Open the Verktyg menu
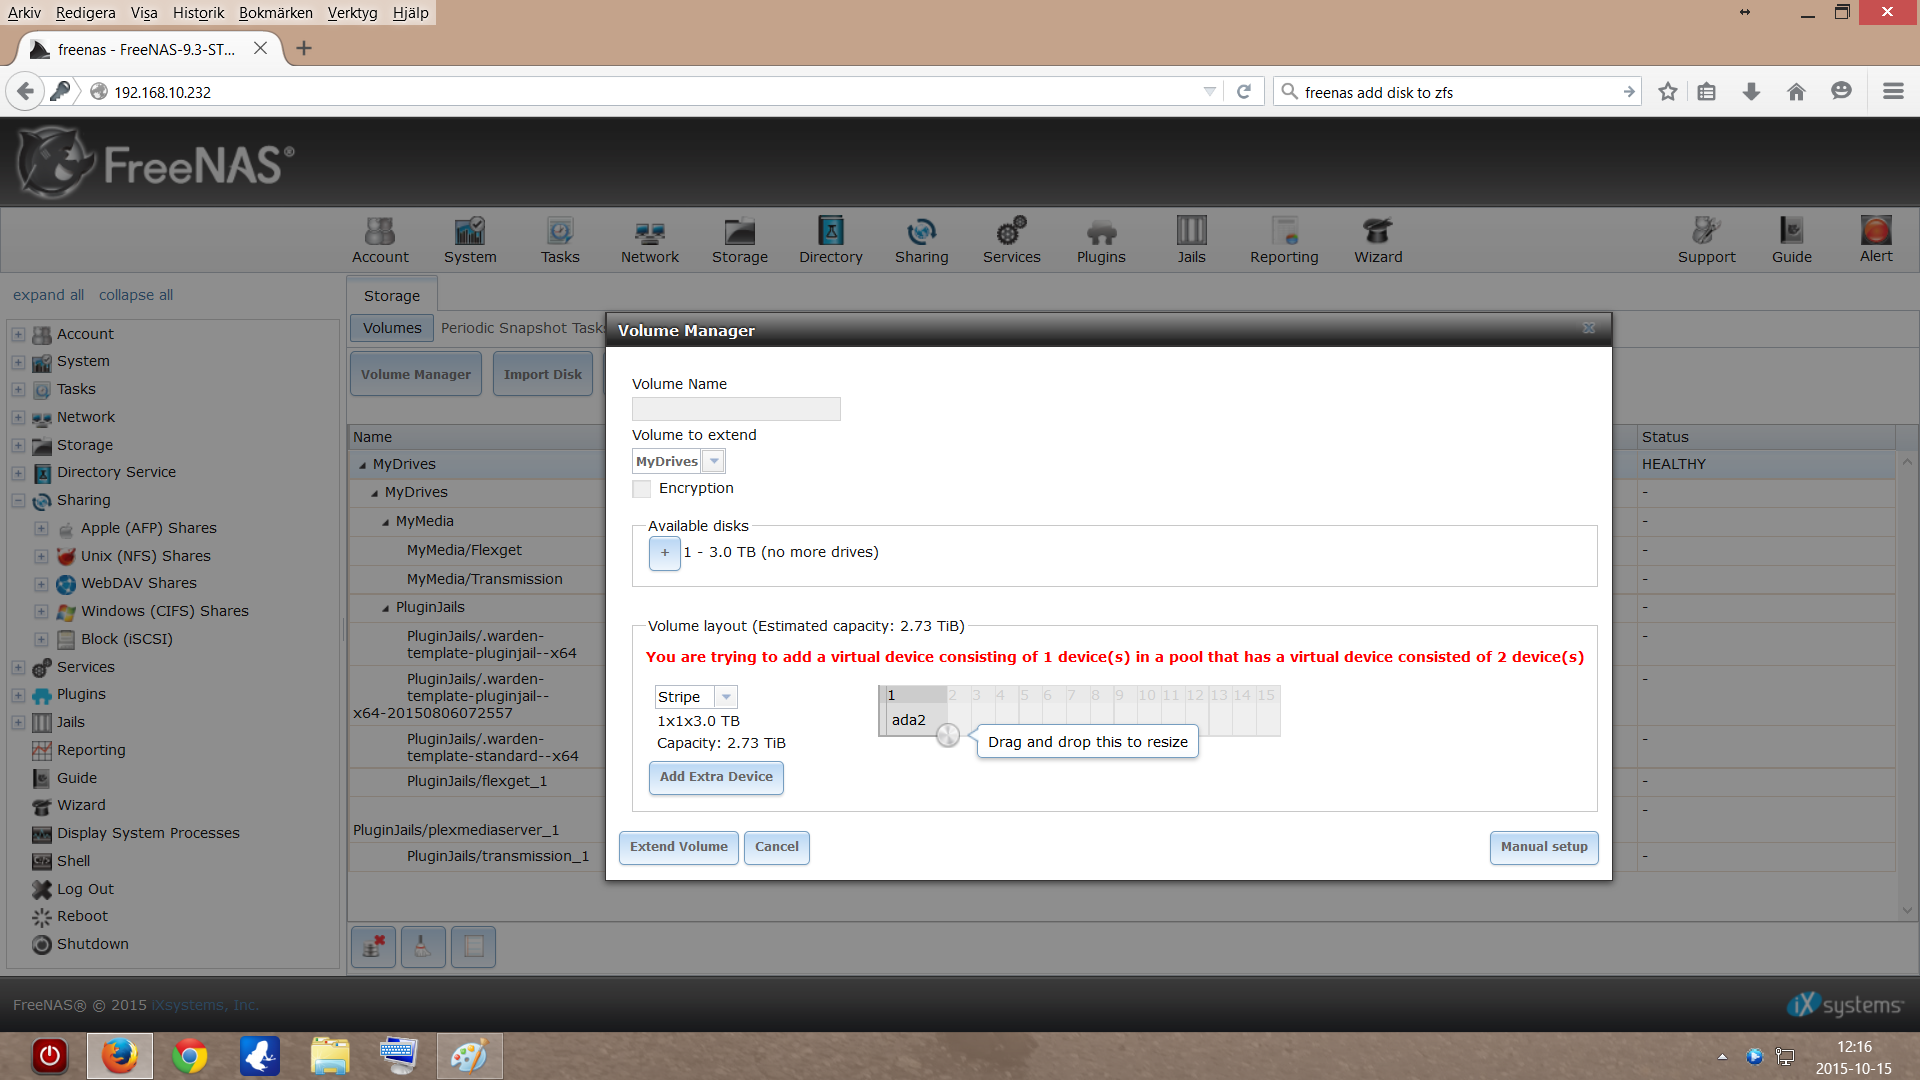Image resolution: width=1920 pixels, height=1080 pixels. [x=352, y=12]
